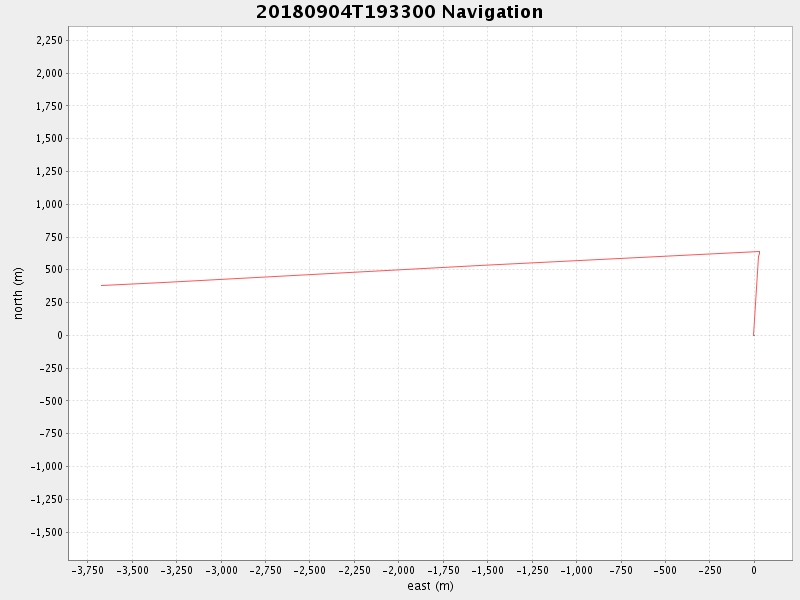Viewport: 800px width, 600px height.
Task: Click the northeast corner of the red track
Action: point(759,252)
